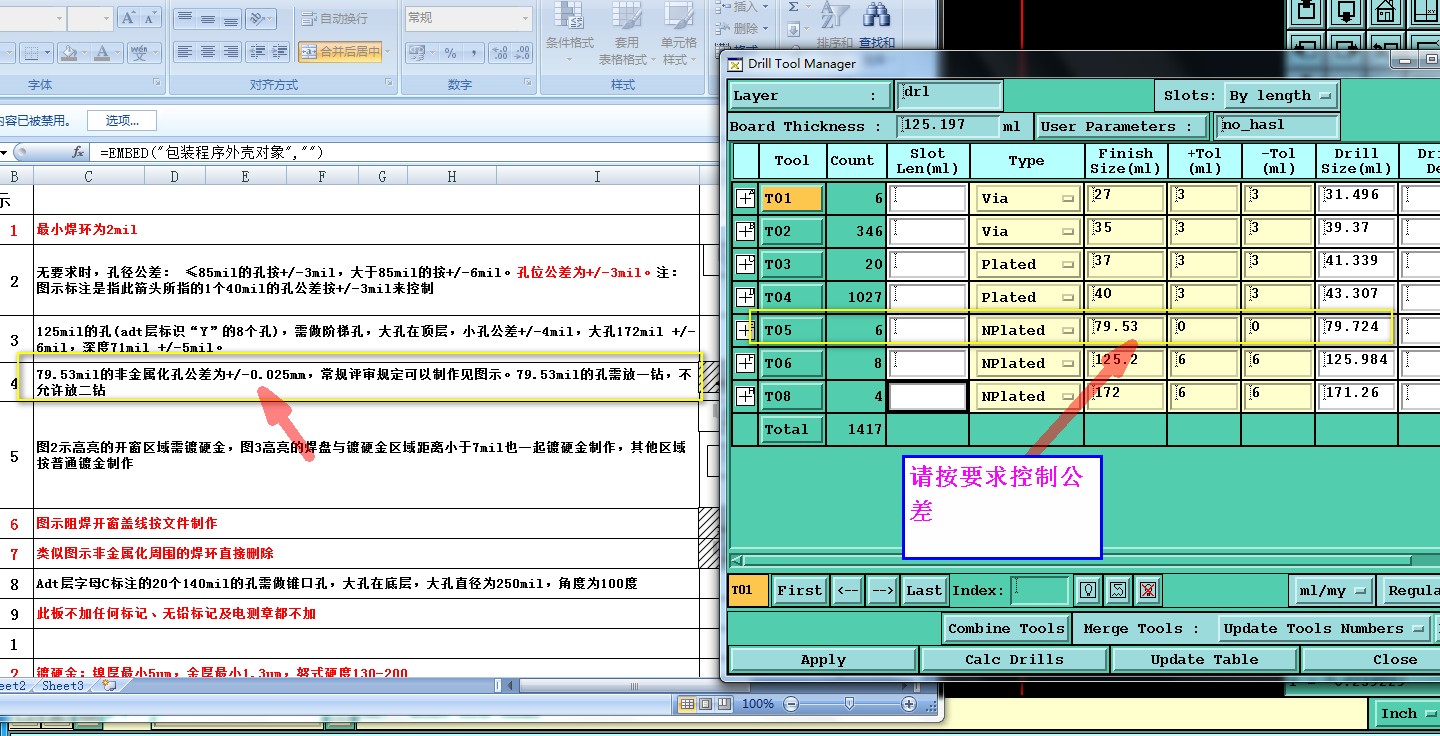Open the ml/my units dropdown
Image resolution: width=1440 pixels, height=736 pixels.
(1331, 590)
